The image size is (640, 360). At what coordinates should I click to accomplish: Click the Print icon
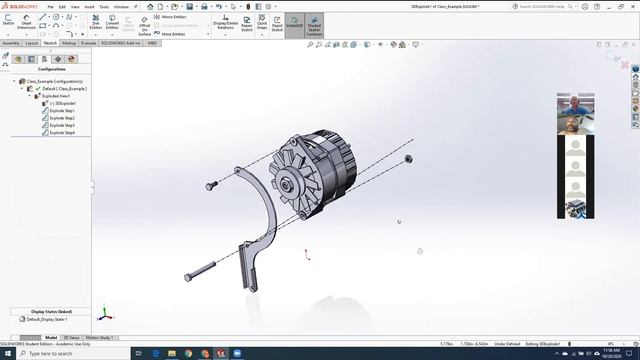pyautogui.click(x=204, y=7)
